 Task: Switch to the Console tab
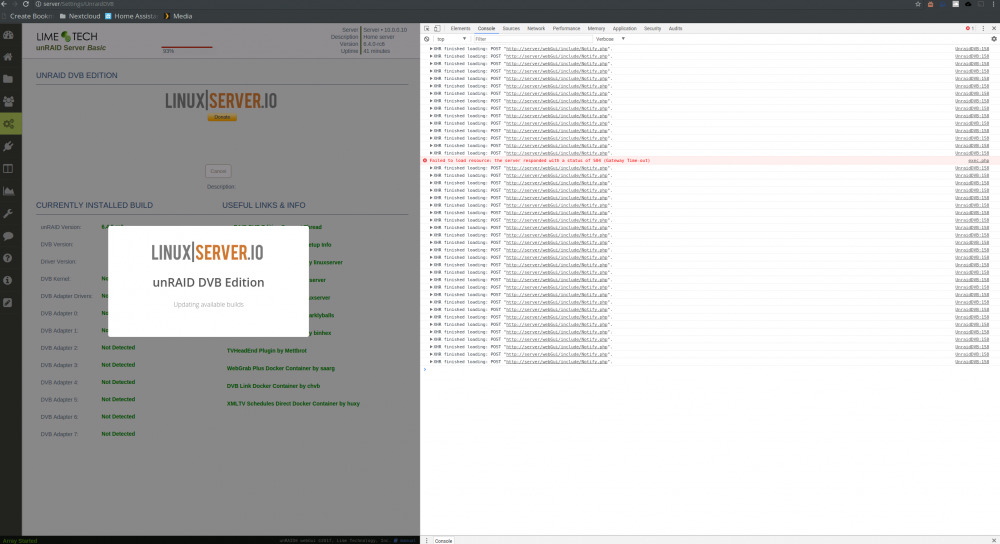pos(486,29)
